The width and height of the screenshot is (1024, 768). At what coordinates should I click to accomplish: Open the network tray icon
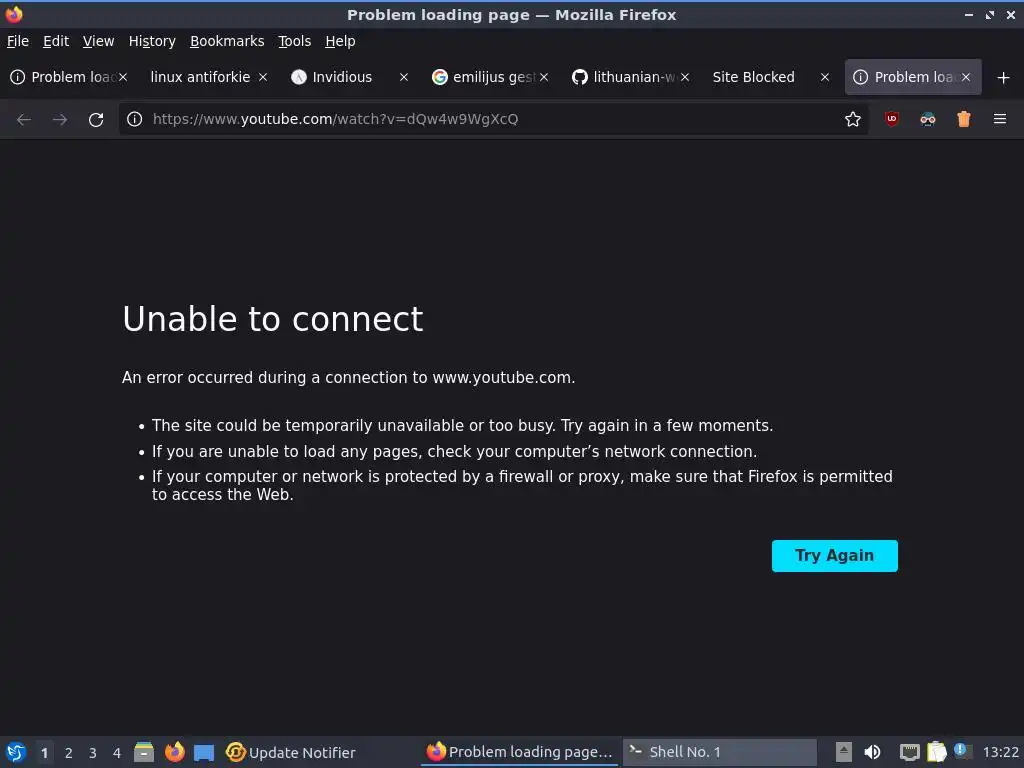point(909,753)
